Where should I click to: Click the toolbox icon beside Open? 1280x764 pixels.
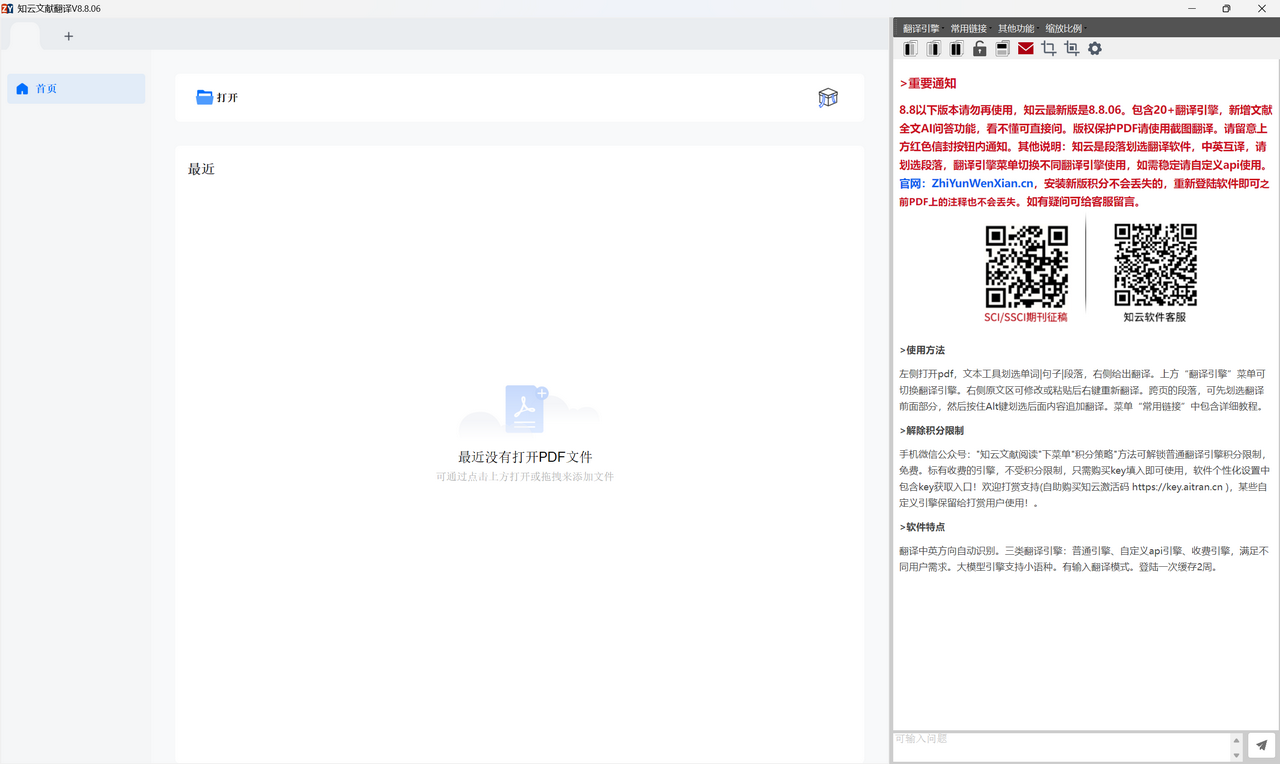pyautogui.click(x=827, y=97)
